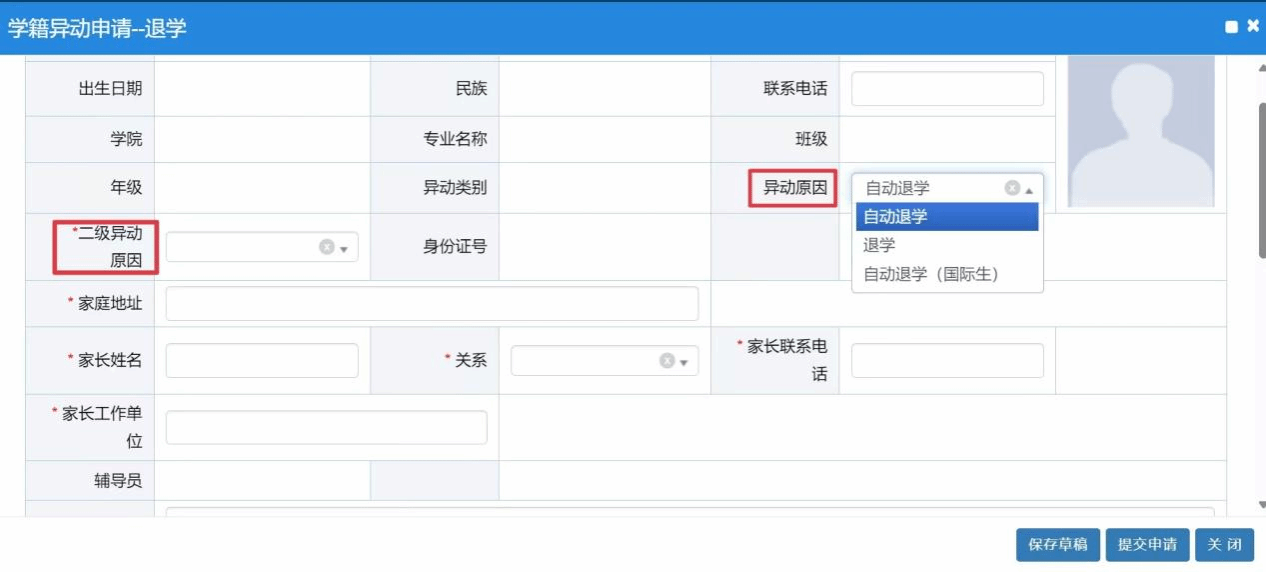Open the 二级异动原因 dropdown arrow

pyautogui.click(x=344, y=249)
